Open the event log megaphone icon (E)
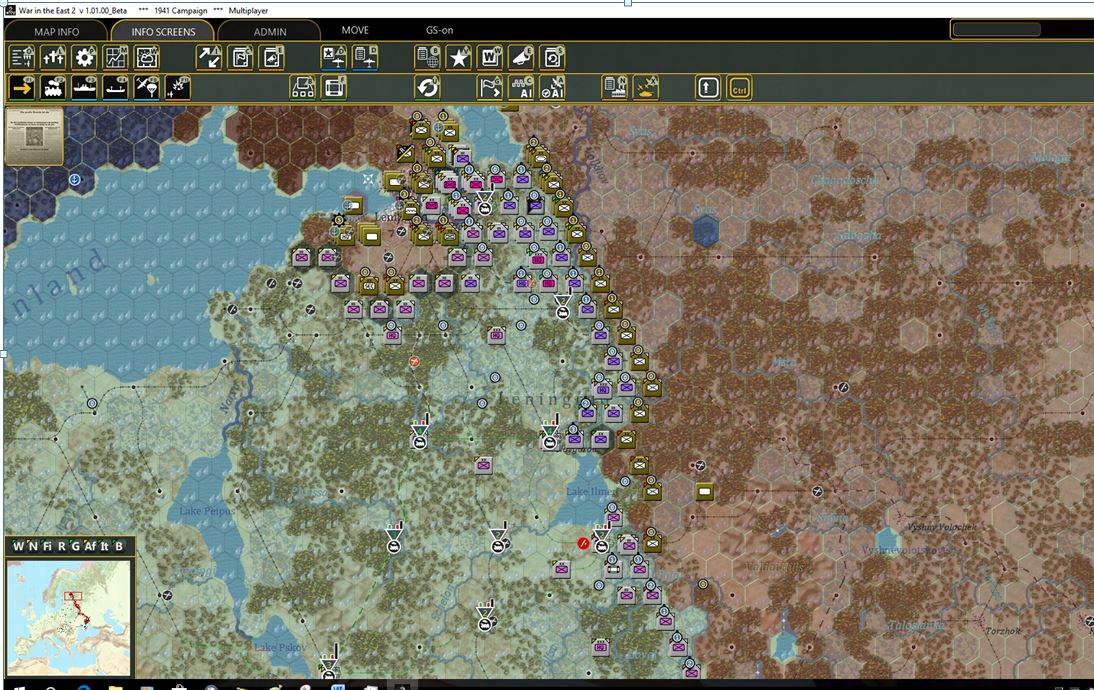The image size is (1094, 690). [x=521, y=57]
